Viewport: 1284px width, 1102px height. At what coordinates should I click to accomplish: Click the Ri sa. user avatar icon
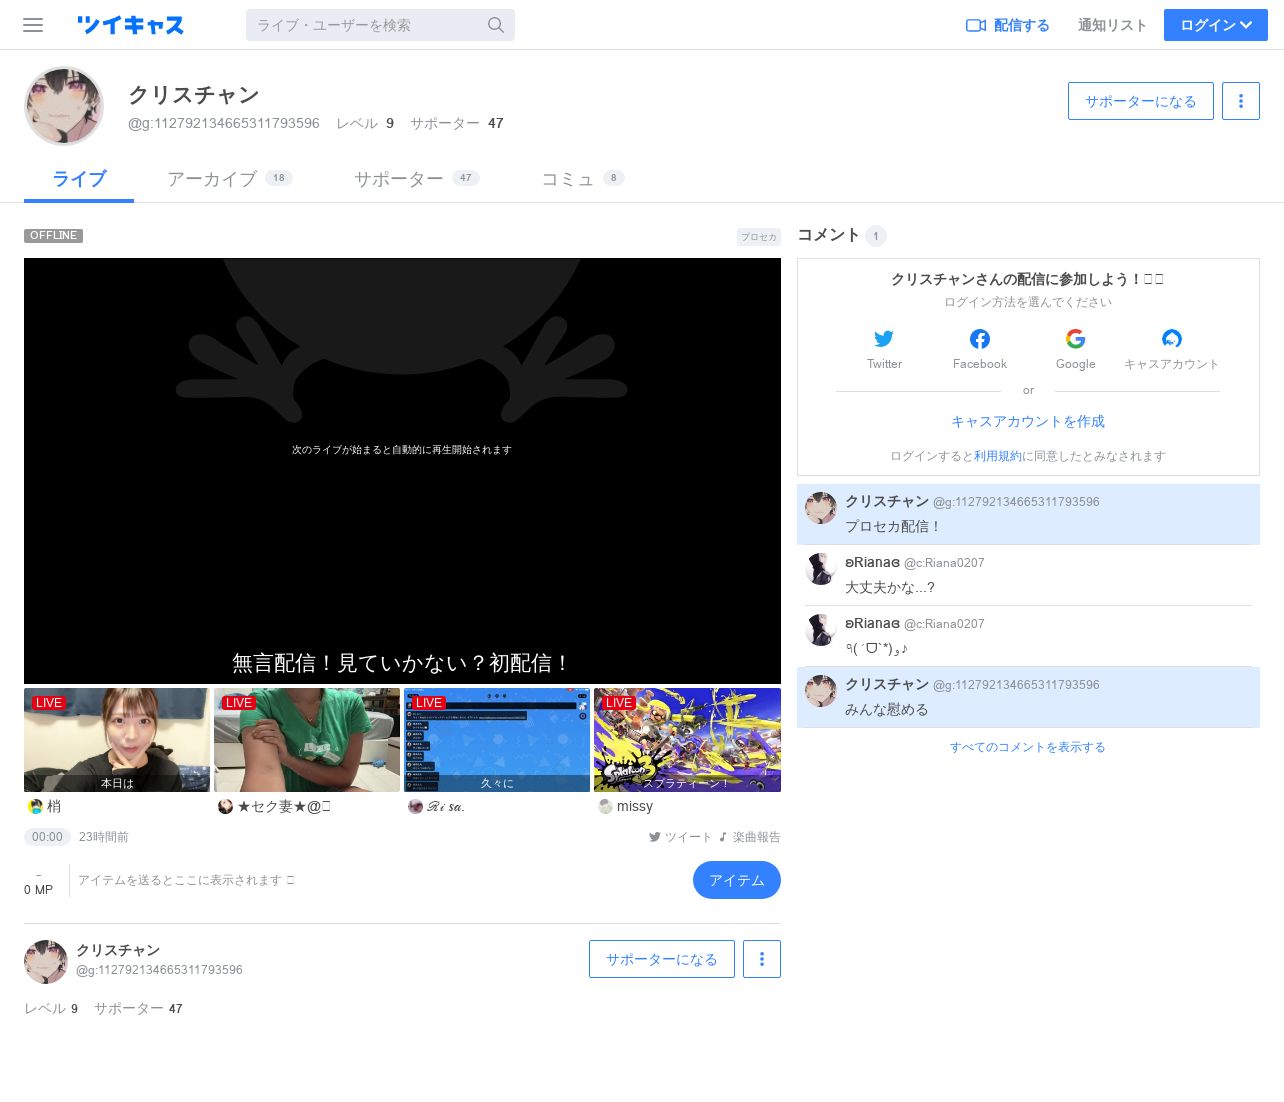point(415,806)
